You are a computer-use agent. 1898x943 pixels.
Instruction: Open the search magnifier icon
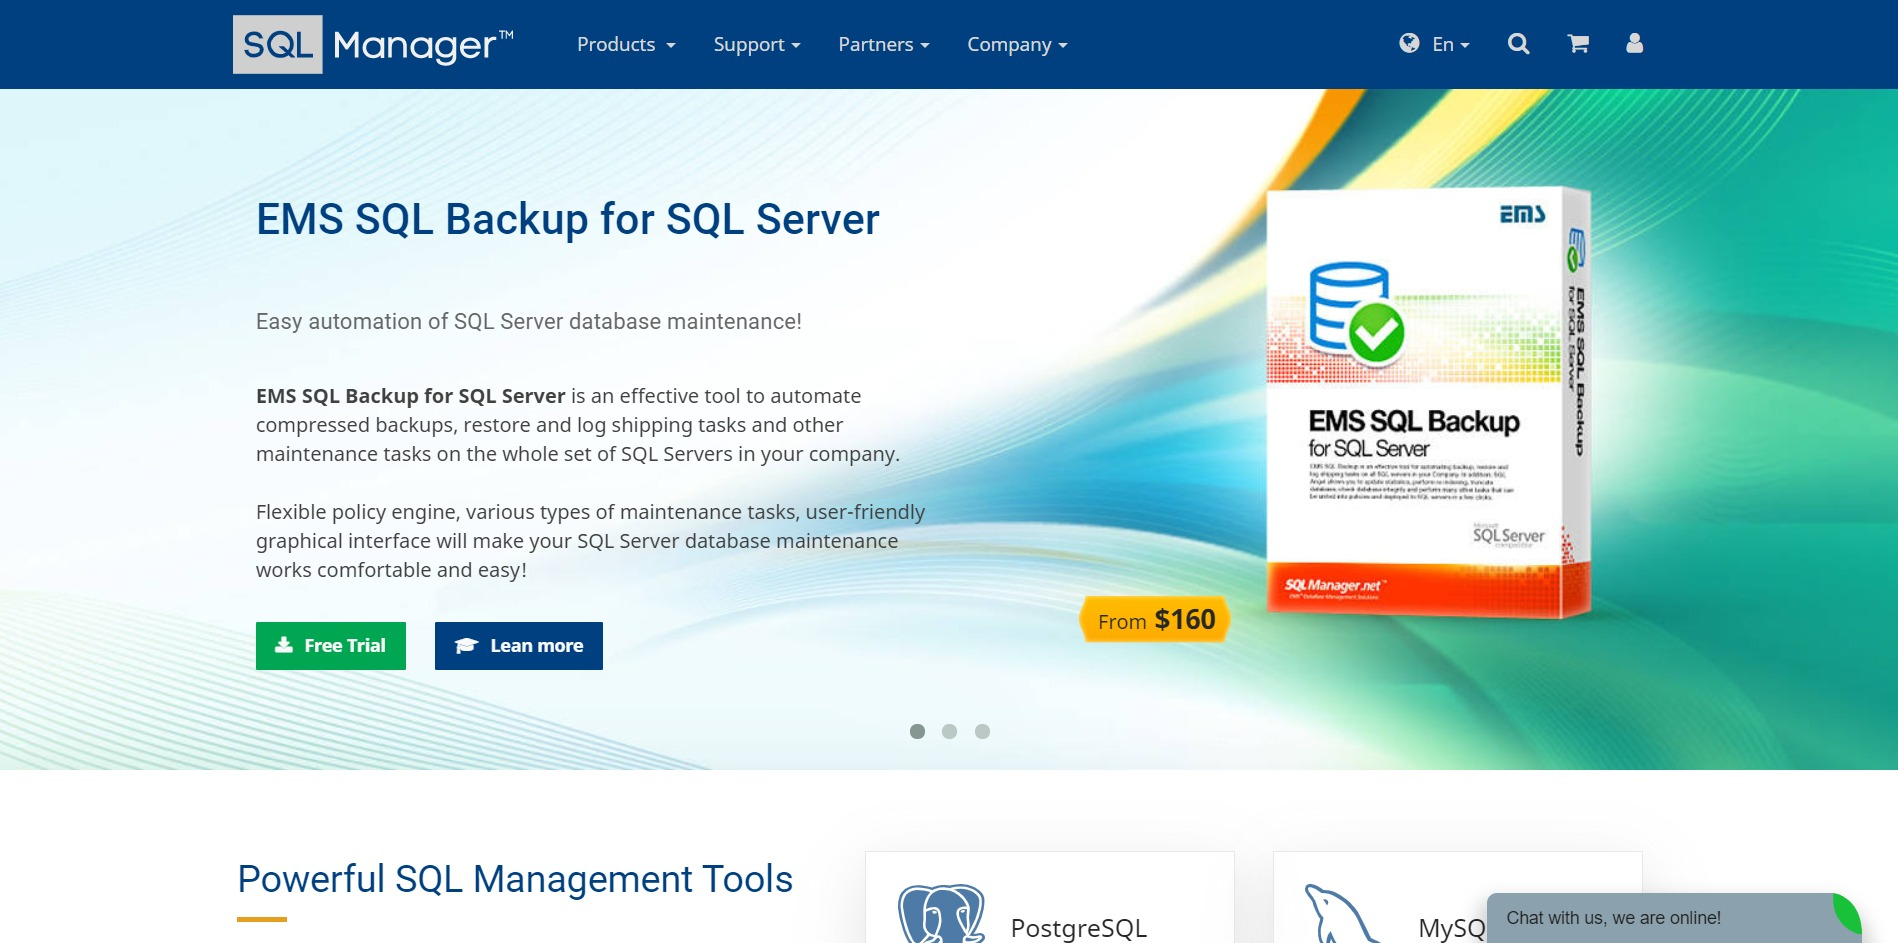point(1518,44)
